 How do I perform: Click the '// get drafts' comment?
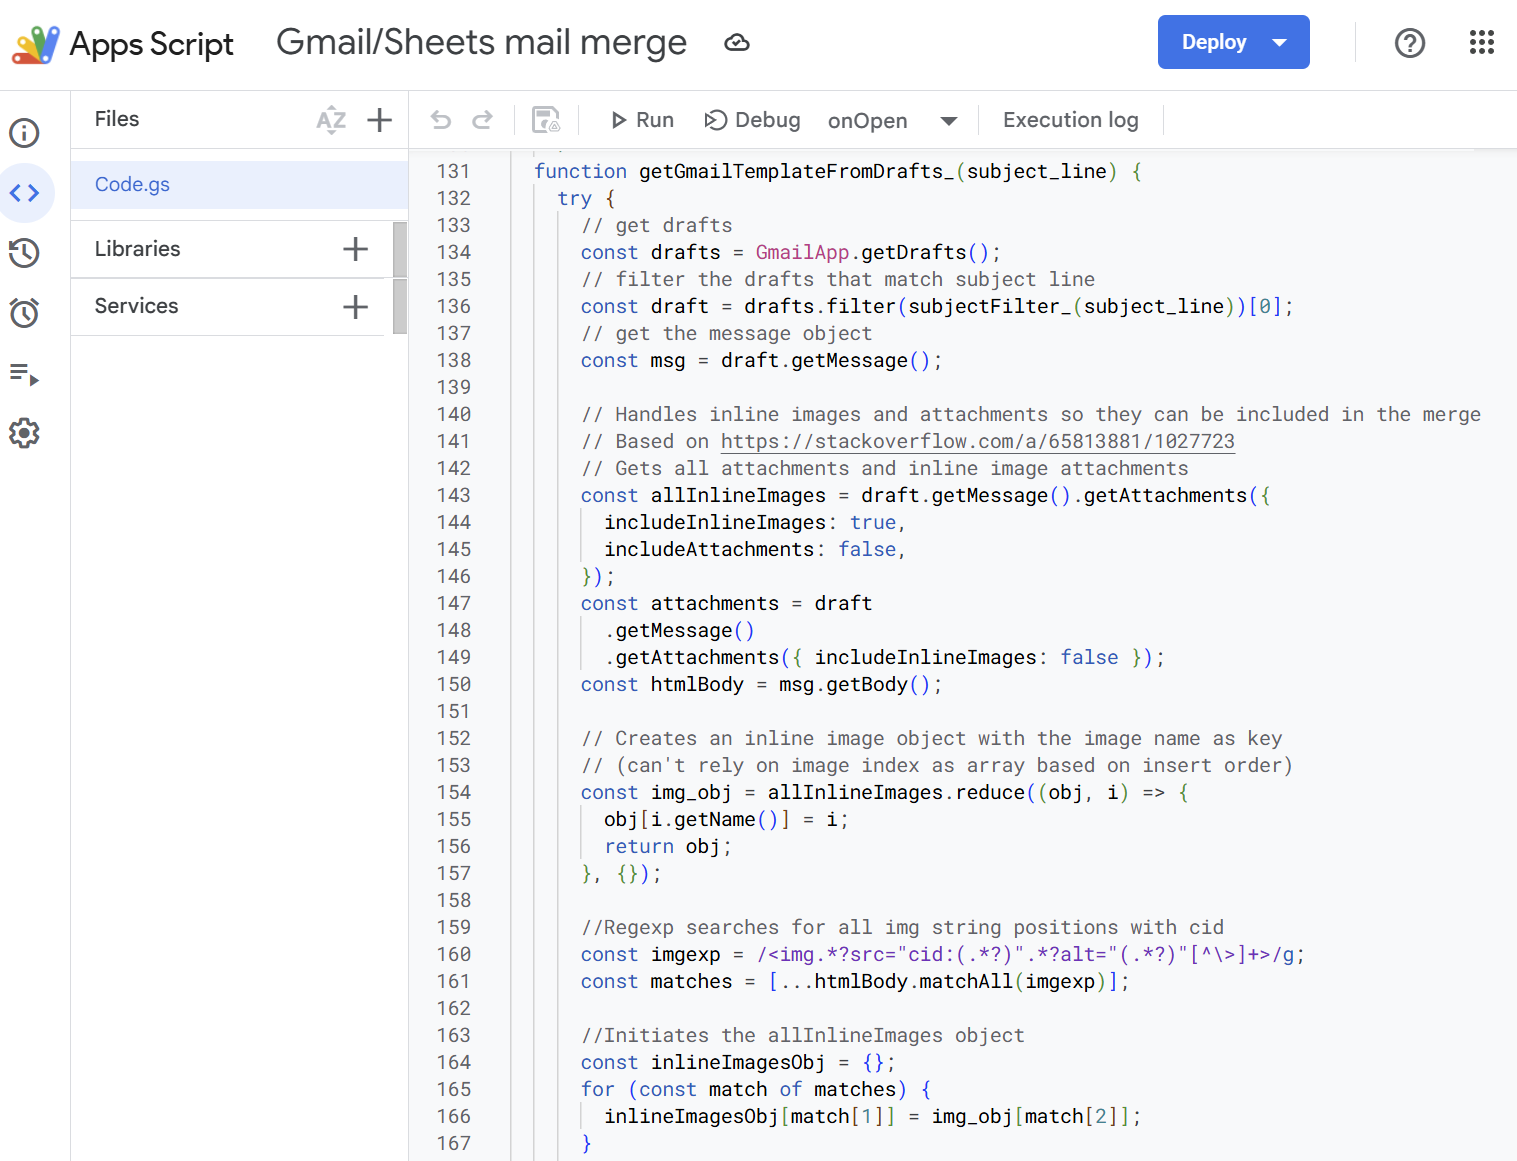657,225
